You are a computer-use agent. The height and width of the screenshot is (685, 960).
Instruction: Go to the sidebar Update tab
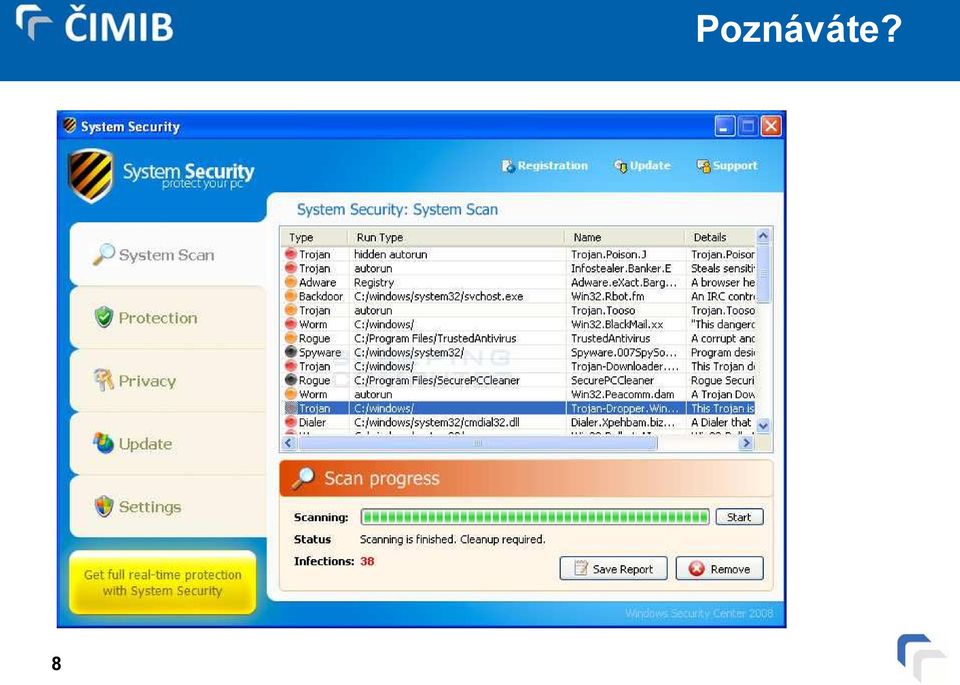168,443
